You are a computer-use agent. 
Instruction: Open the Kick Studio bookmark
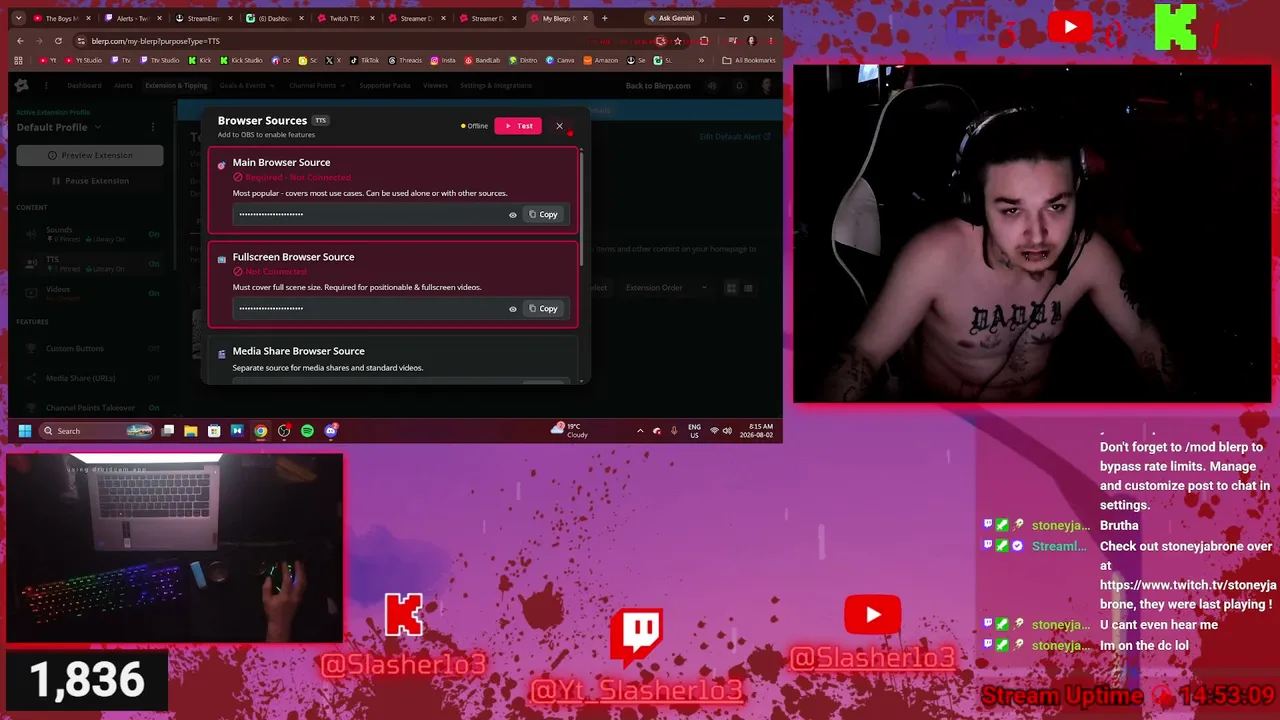click(240, 60)
